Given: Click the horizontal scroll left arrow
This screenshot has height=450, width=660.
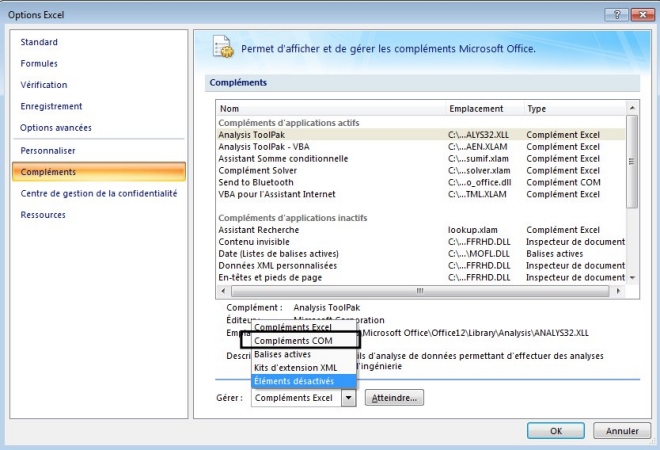Looking at the screenshot, I should pos(224,291).
